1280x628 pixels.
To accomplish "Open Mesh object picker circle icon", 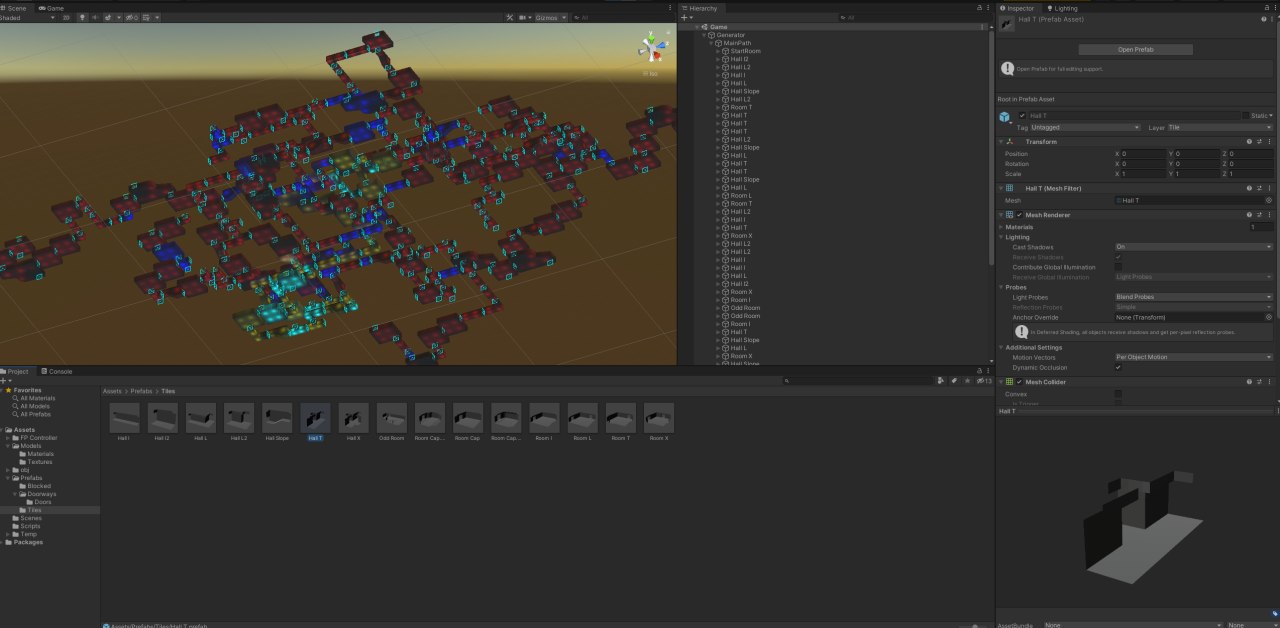I will pos(1269,200).
